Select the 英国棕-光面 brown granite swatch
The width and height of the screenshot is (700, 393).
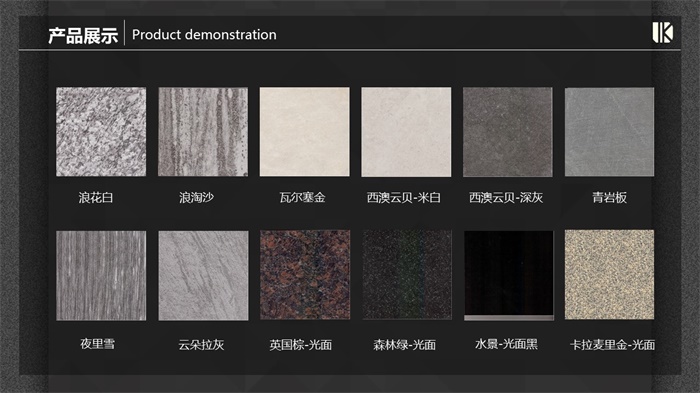click(x=305, y=275)
